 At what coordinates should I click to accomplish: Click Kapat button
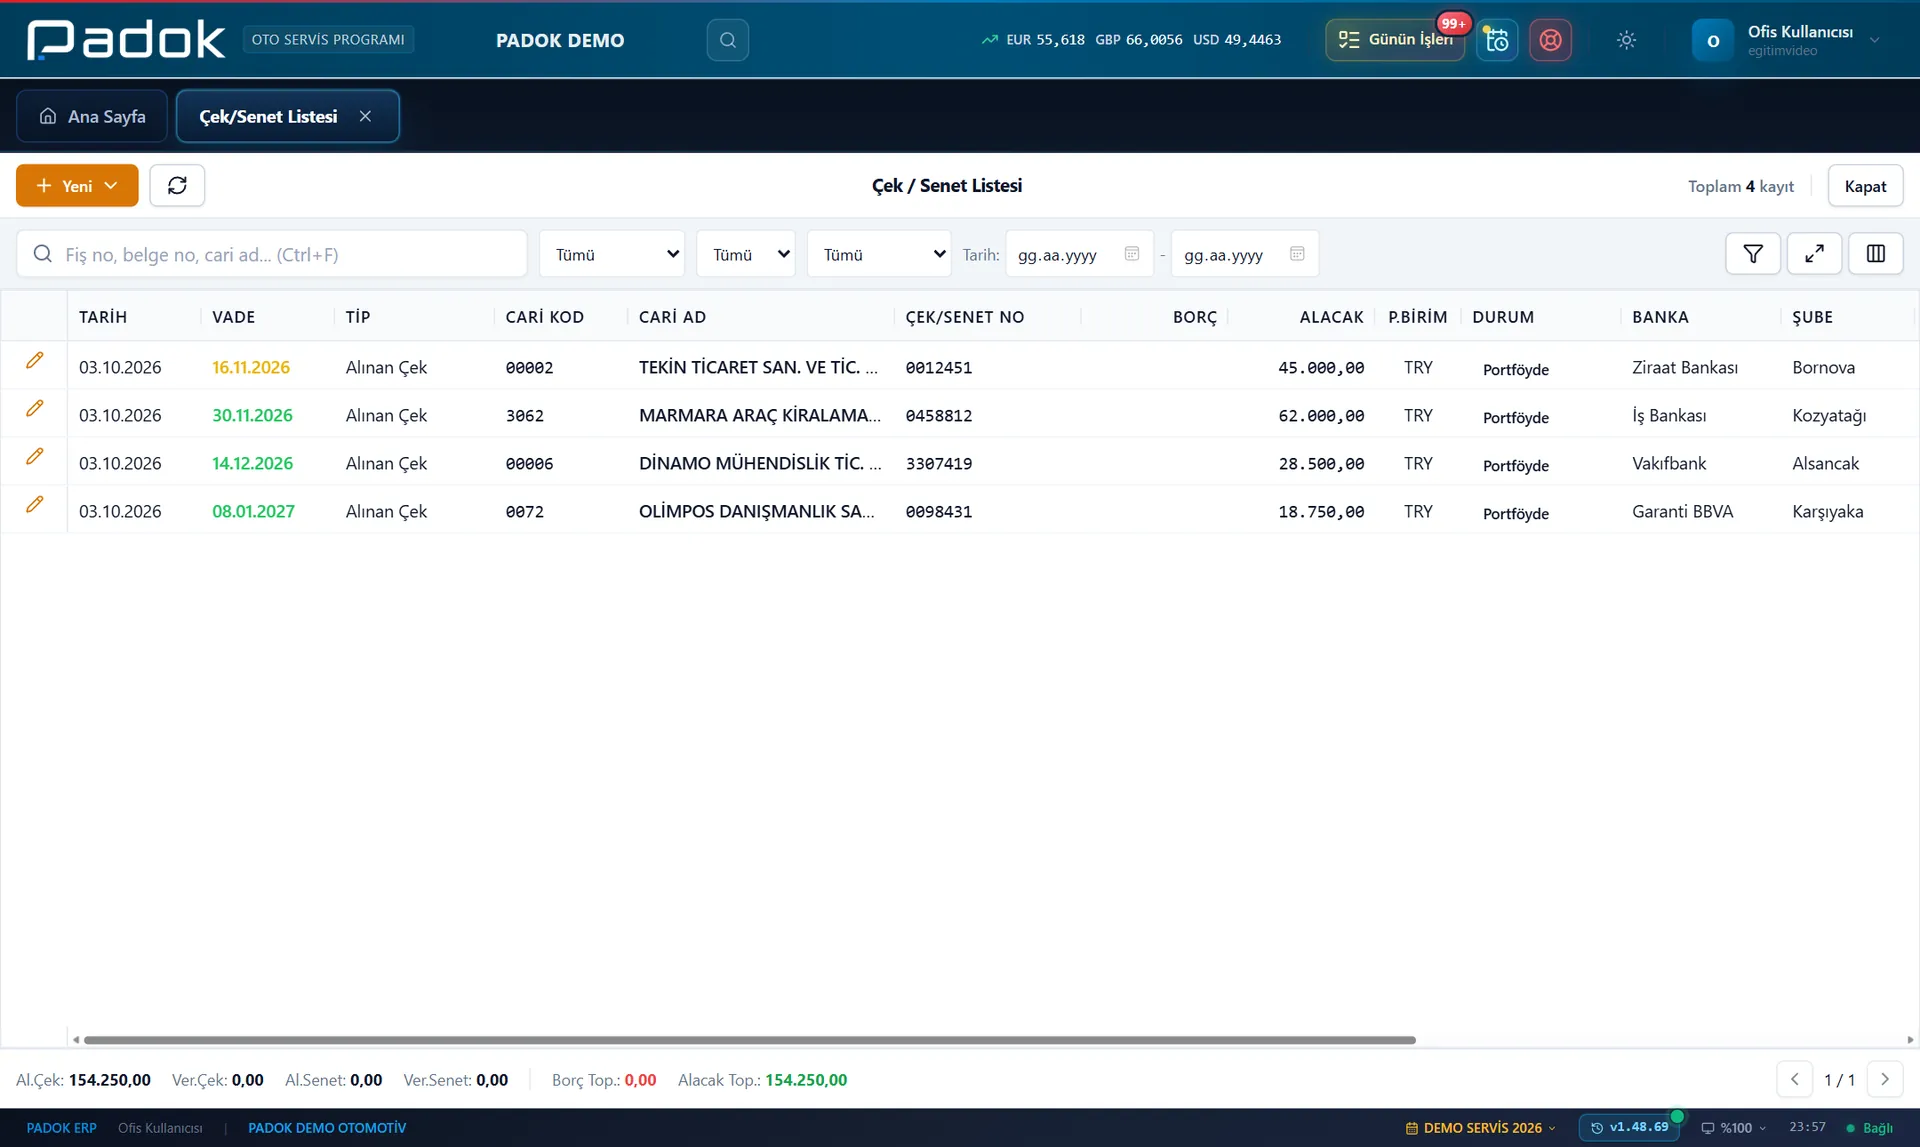[x=1865, y=185]
